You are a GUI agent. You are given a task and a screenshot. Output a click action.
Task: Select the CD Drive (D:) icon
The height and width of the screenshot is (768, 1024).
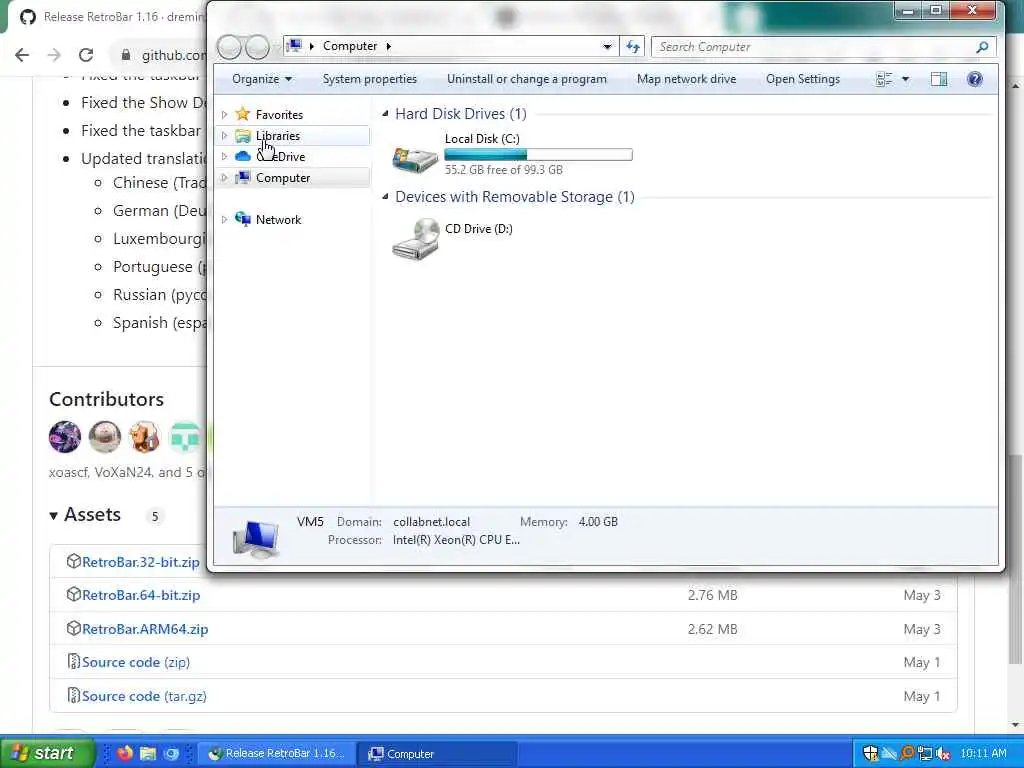pos(415,239)
